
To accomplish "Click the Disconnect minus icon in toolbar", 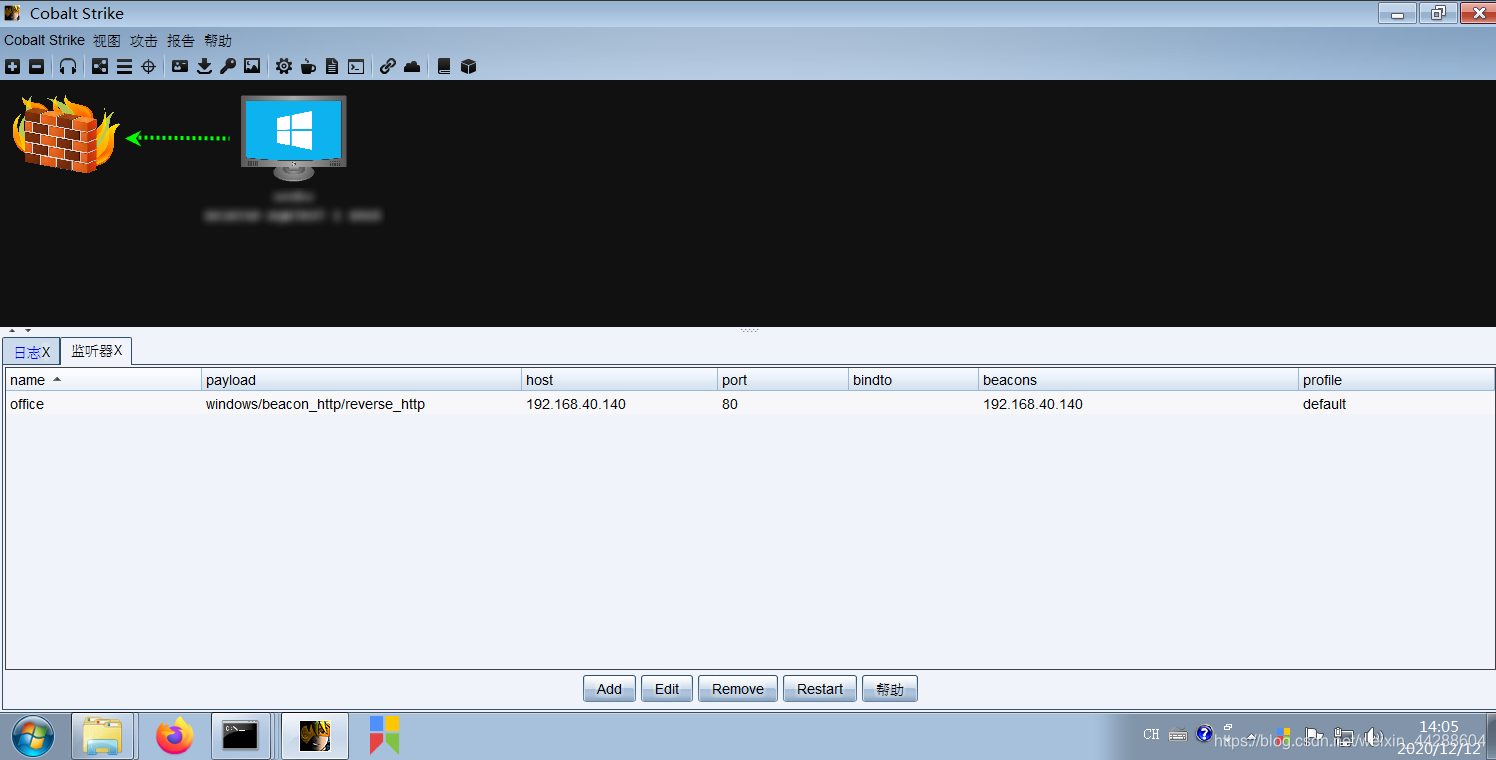I will (36, 66).
